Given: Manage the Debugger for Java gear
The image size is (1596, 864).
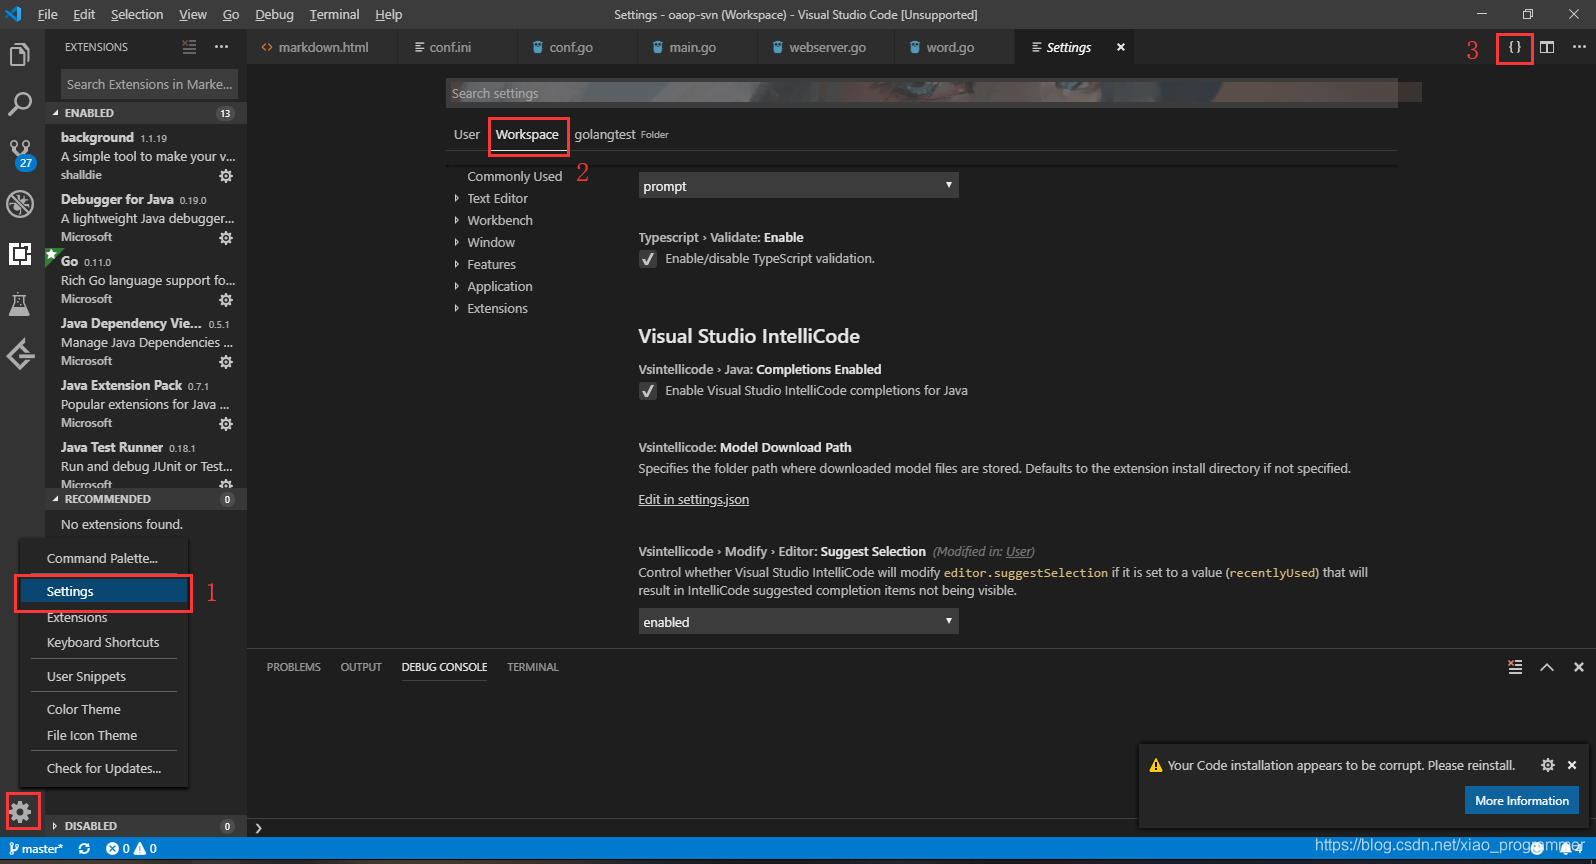Looking at the screenshot, I should [226, 238].
